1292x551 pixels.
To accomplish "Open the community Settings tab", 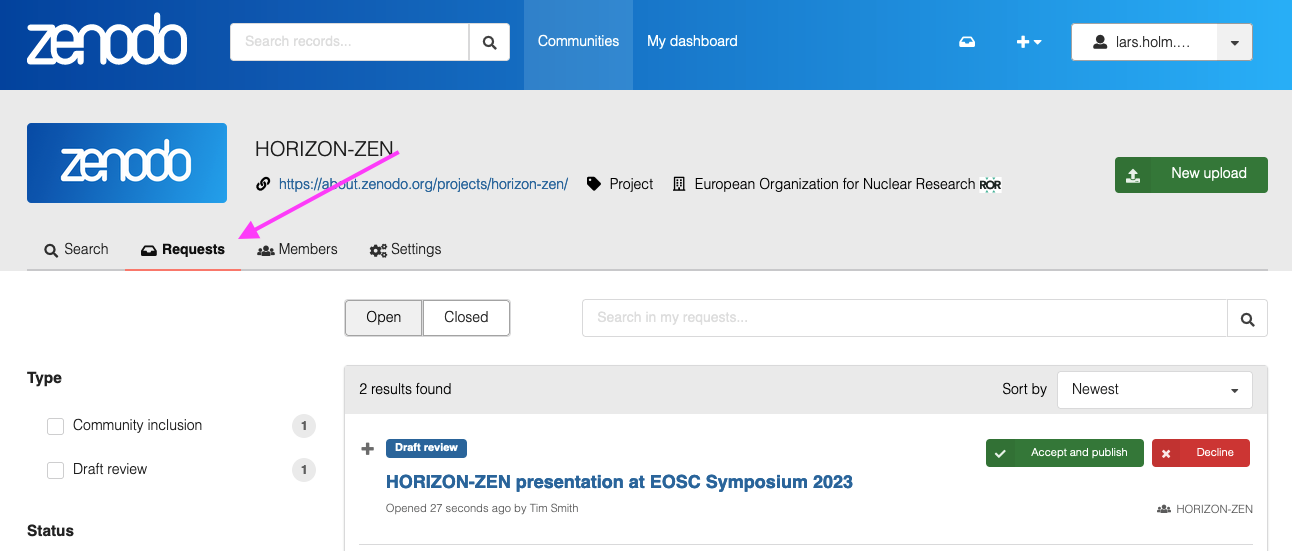I will [405, 249].
